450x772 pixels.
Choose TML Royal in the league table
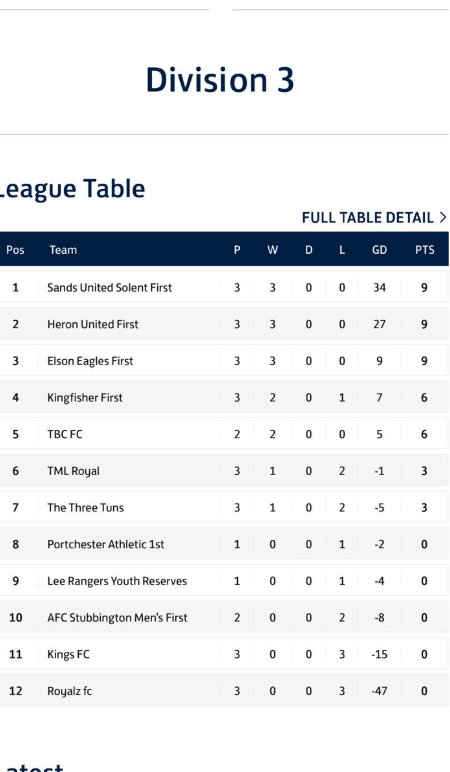tap(73, 471)
